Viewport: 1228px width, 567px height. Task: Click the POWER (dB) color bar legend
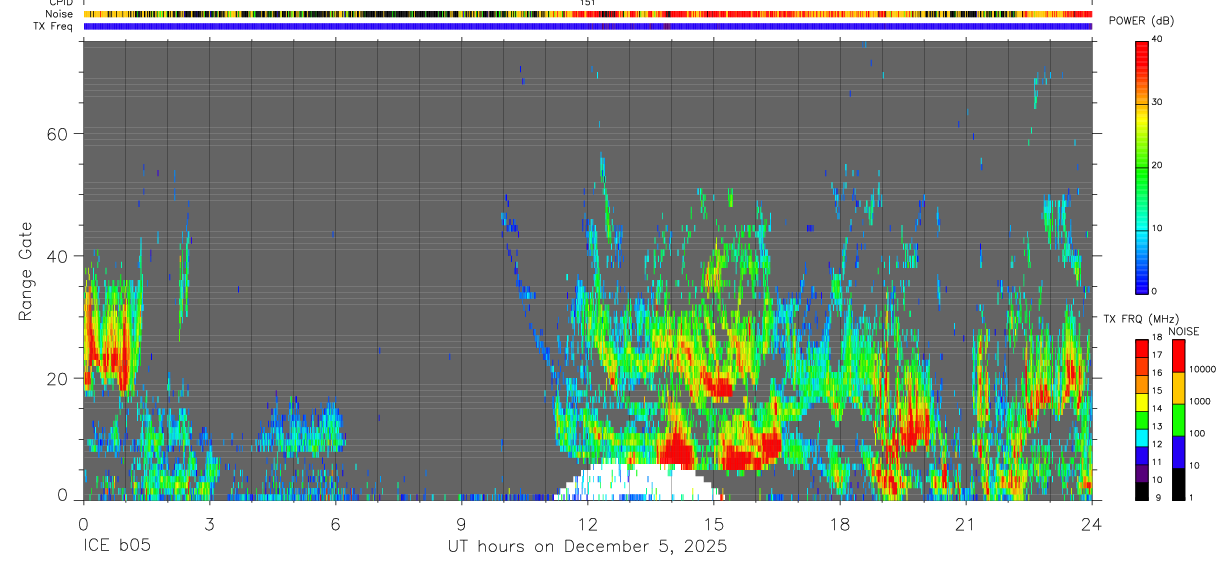pyautogui.click(x=1142, y=166)
